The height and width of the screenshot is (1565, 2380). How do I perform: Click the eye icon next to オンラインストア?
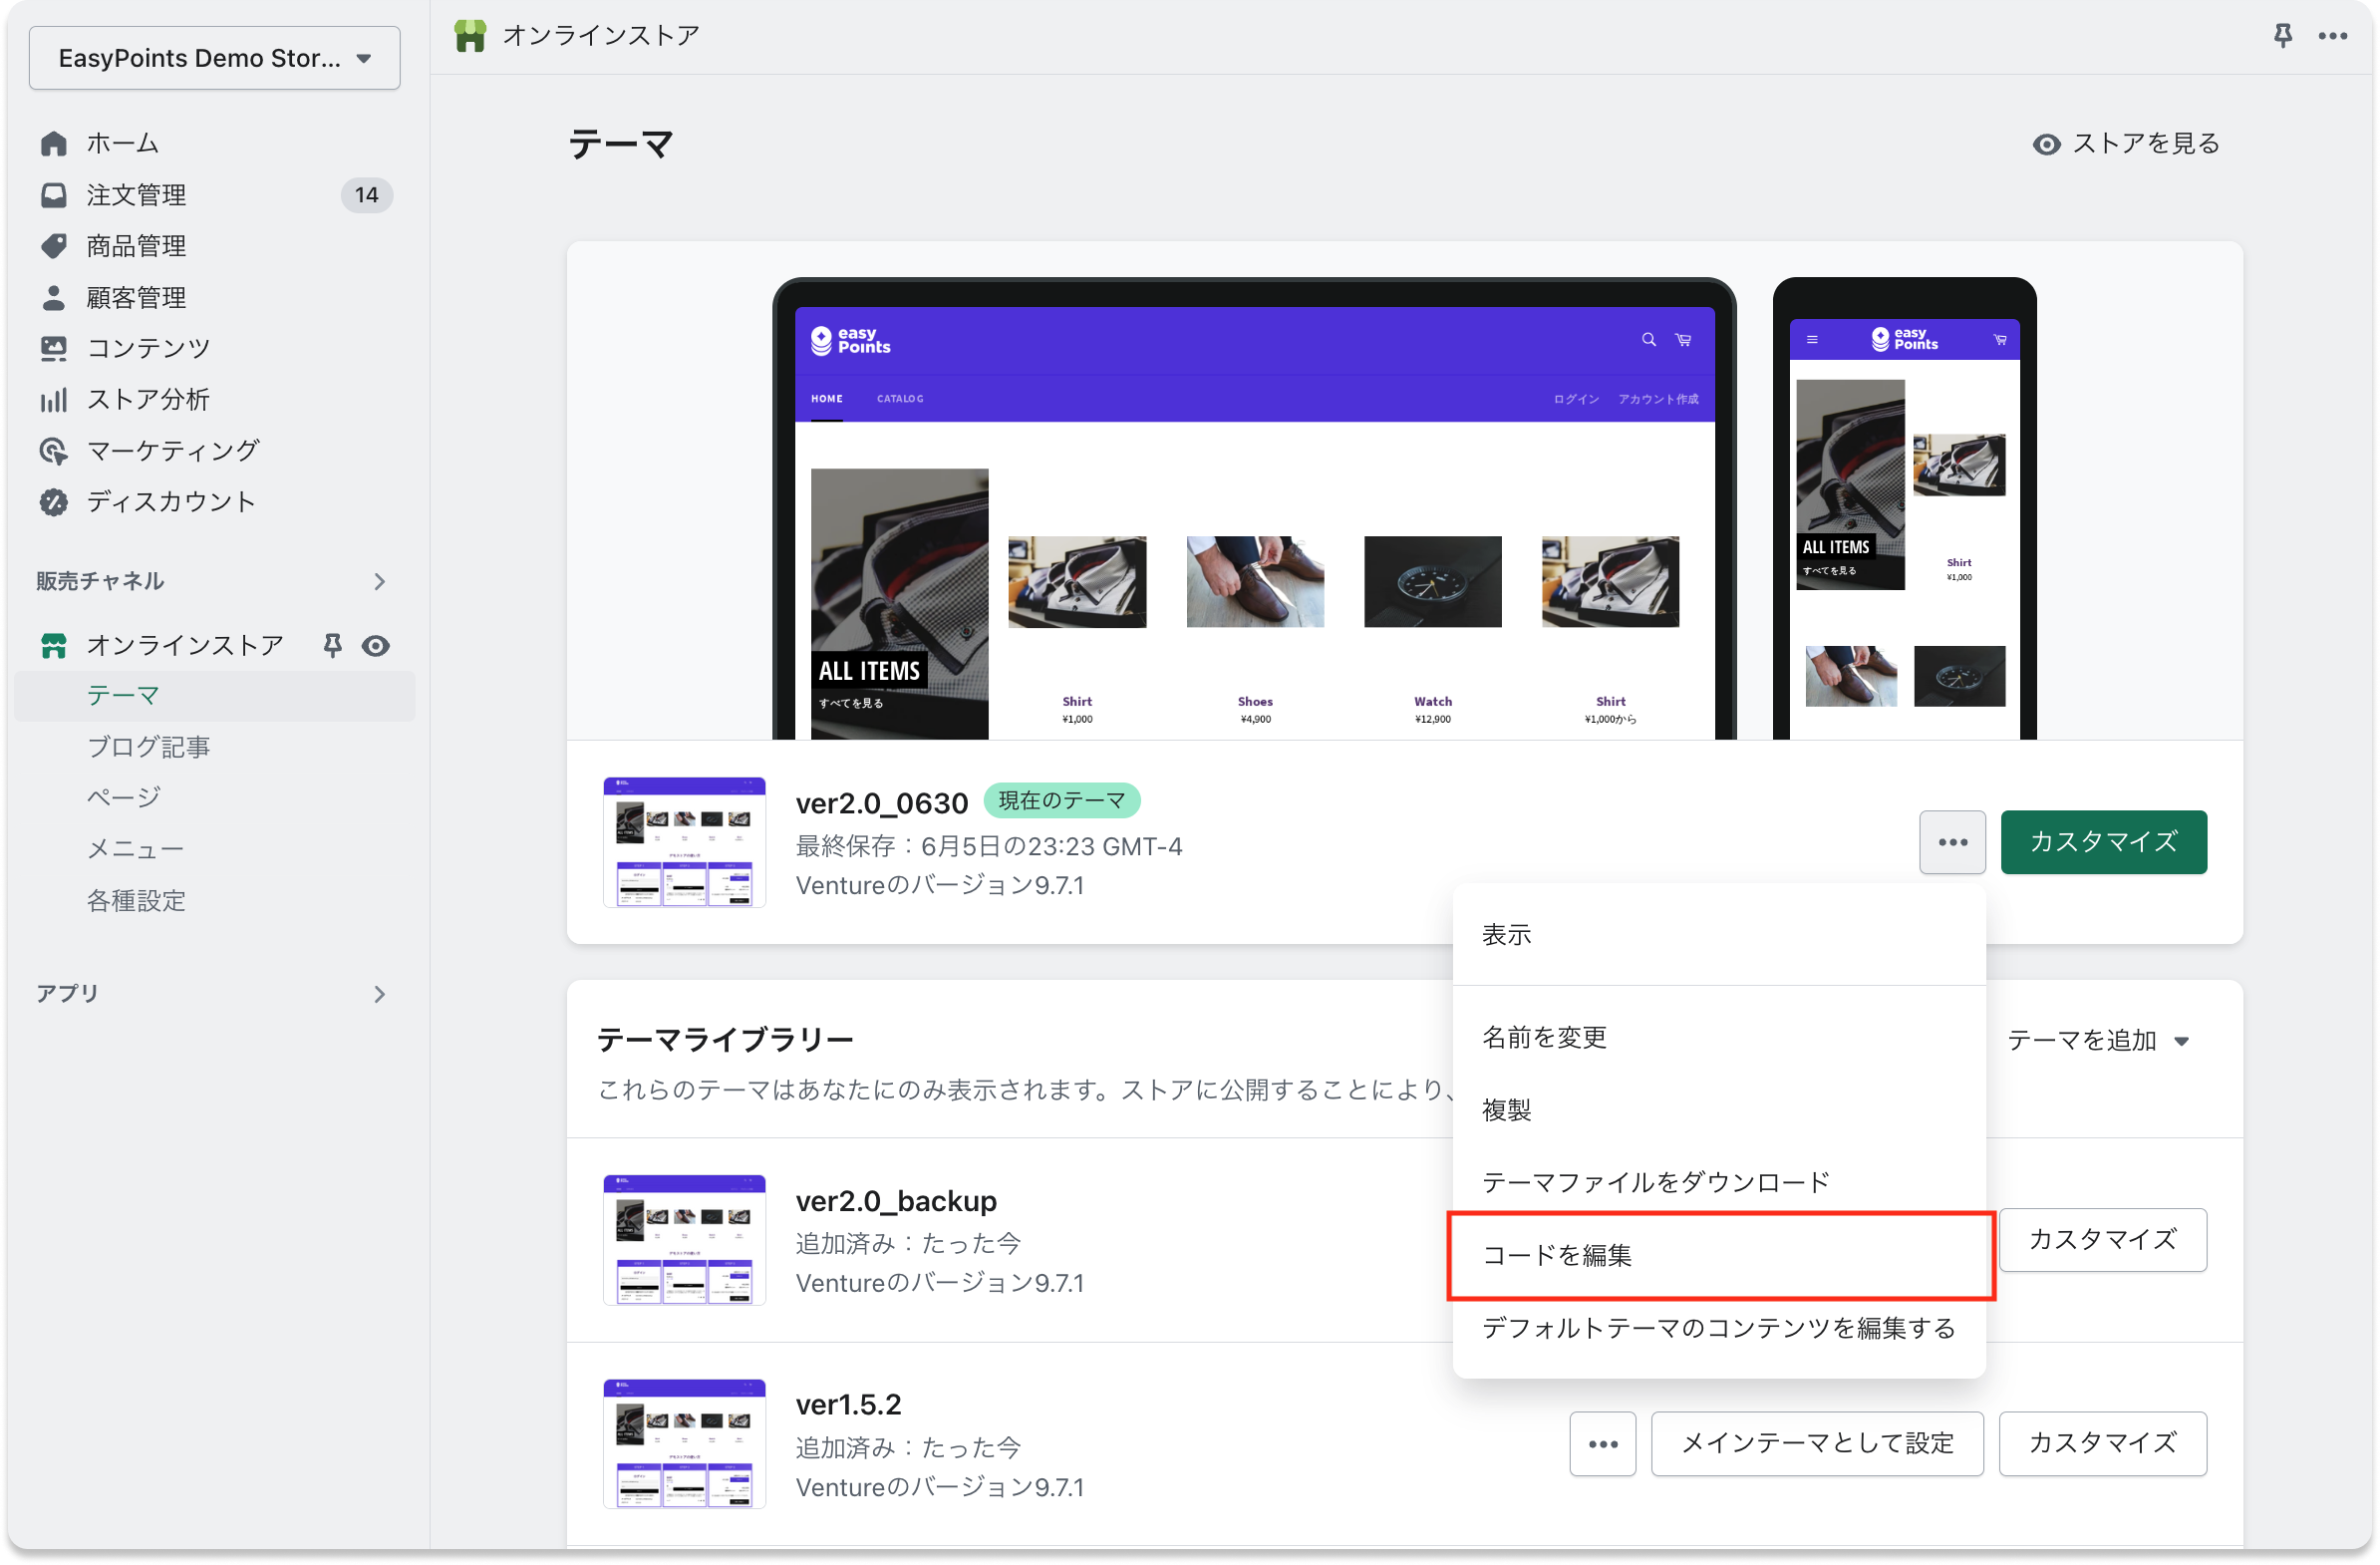point(376,646)
